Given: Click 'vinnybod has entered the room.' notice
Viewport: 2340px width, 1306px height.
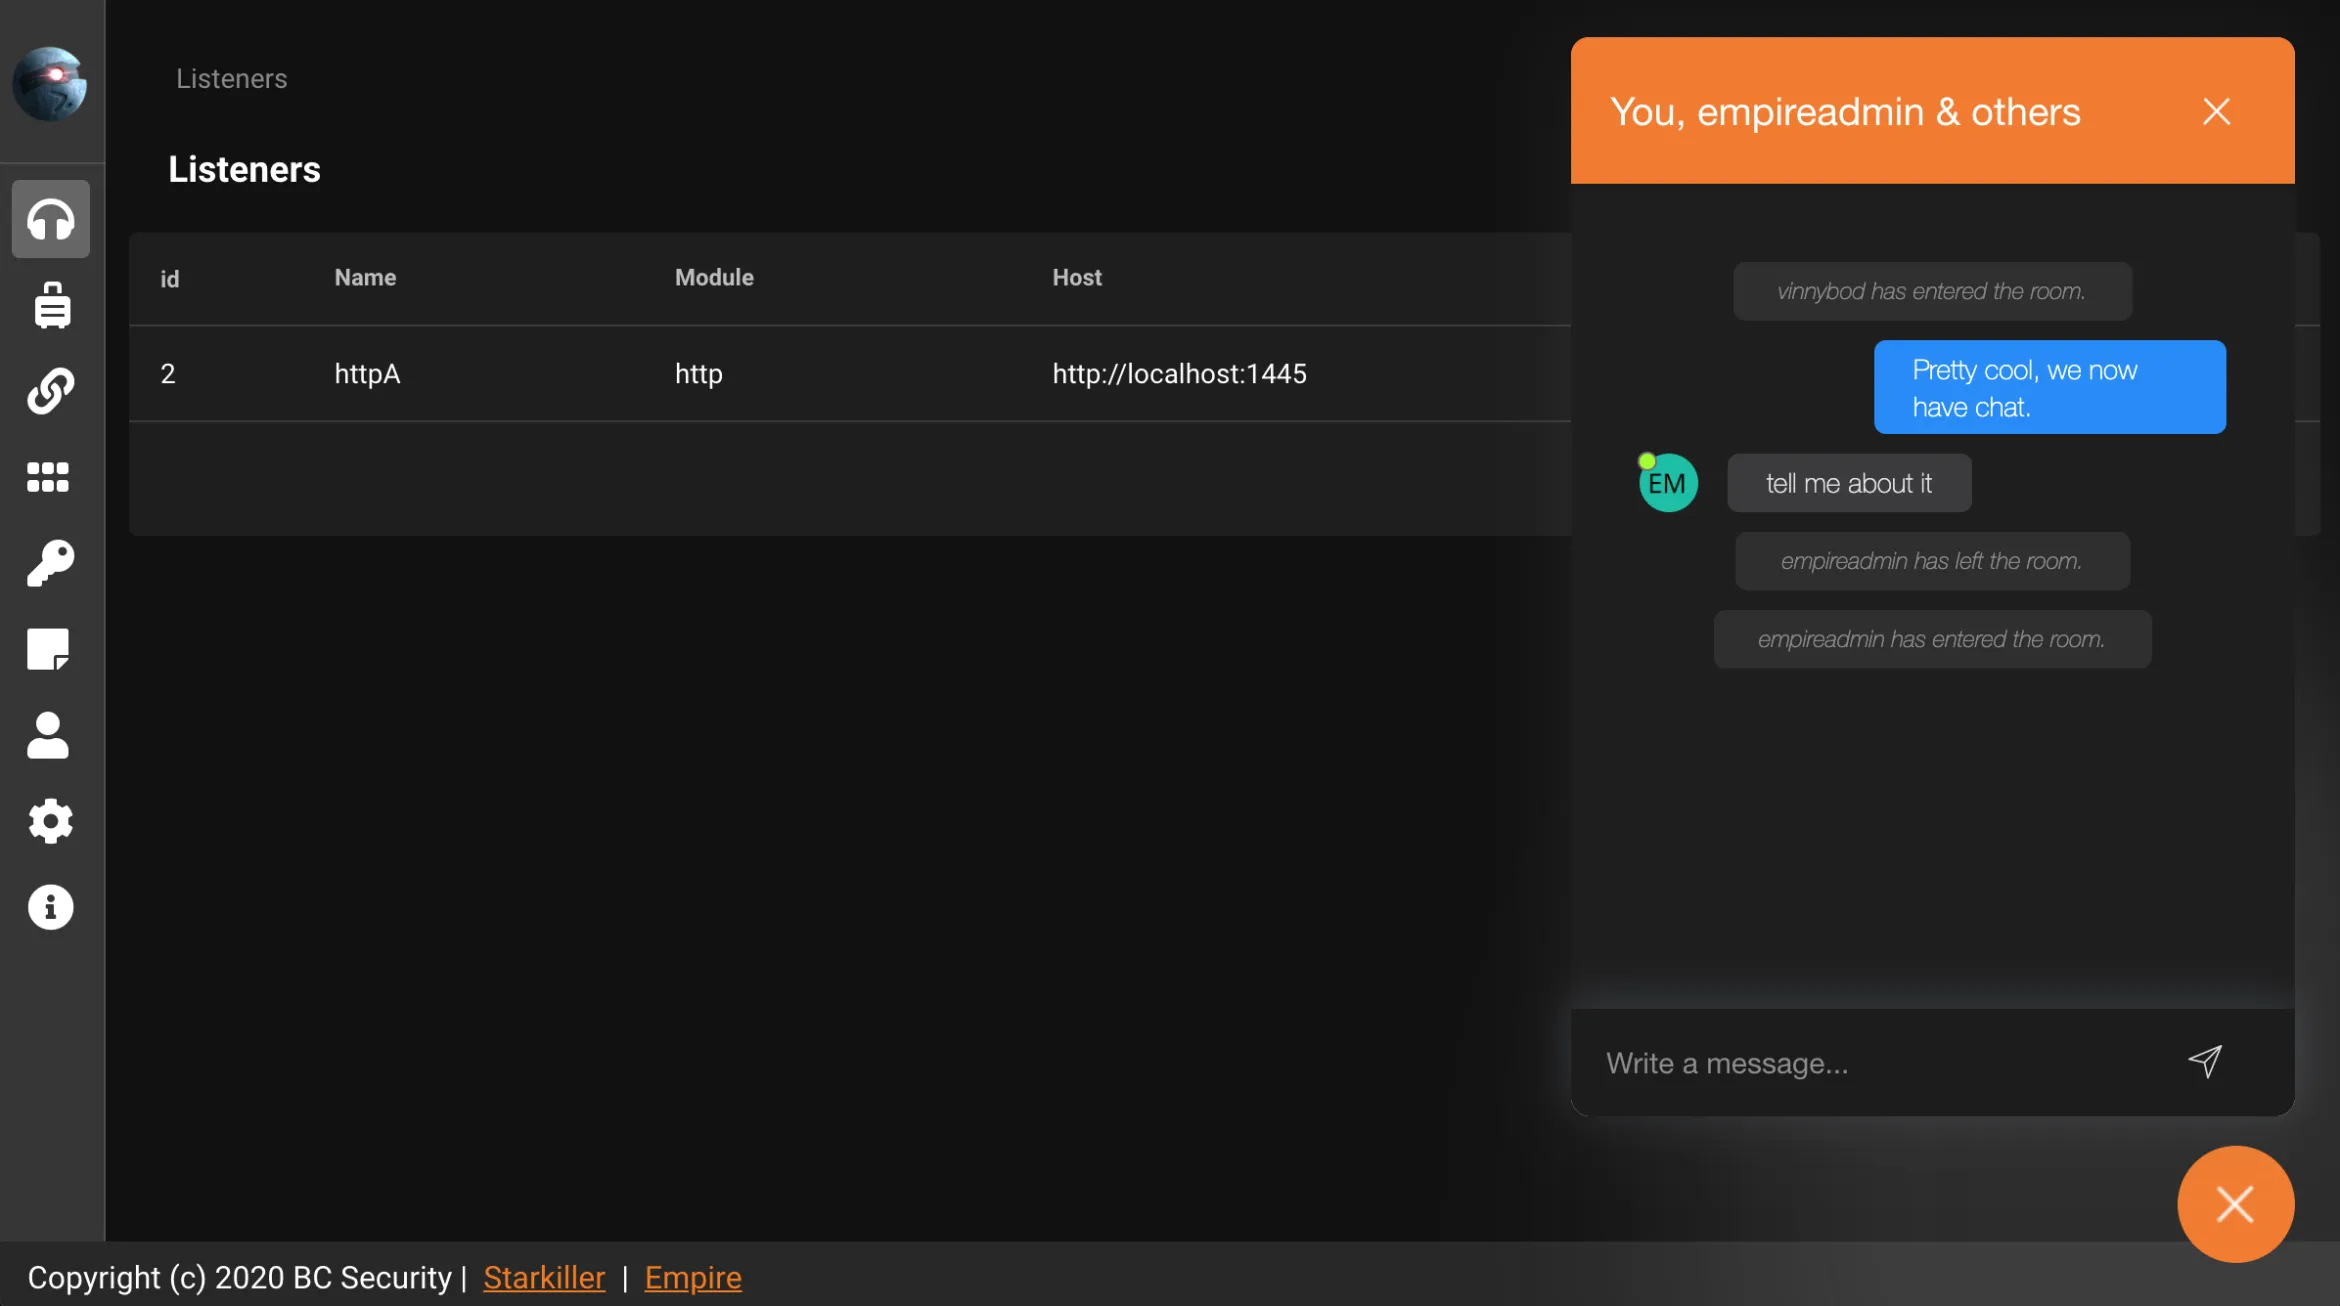Looking at the screenshot, I should 1932,291.
